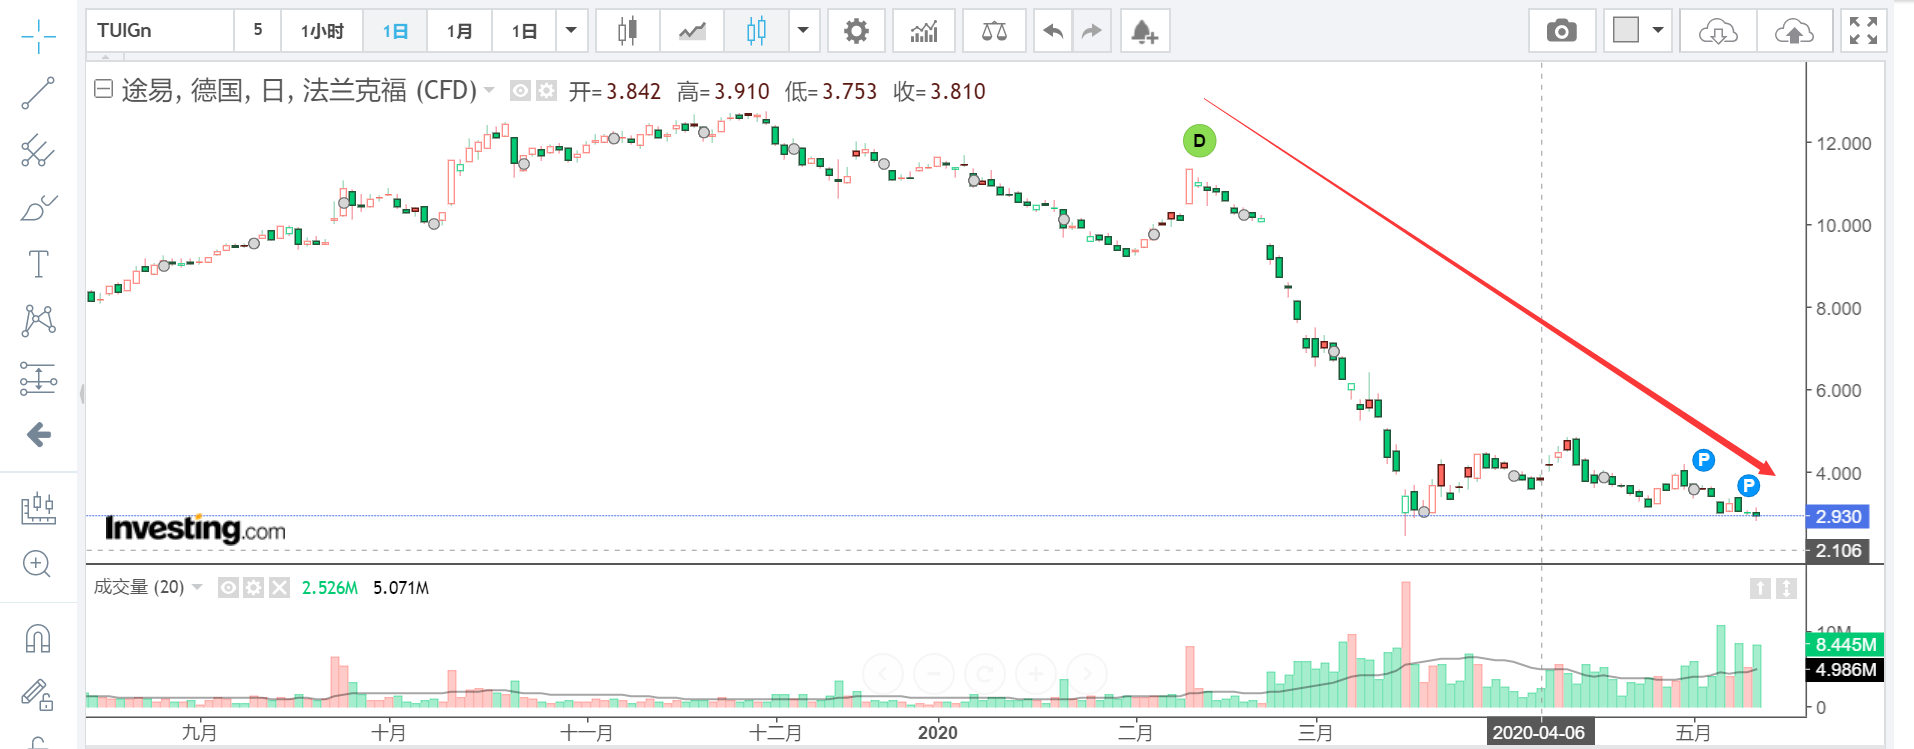Click the 12.000 price axis label
The image size is (1914, 749).
(1843, 144)
